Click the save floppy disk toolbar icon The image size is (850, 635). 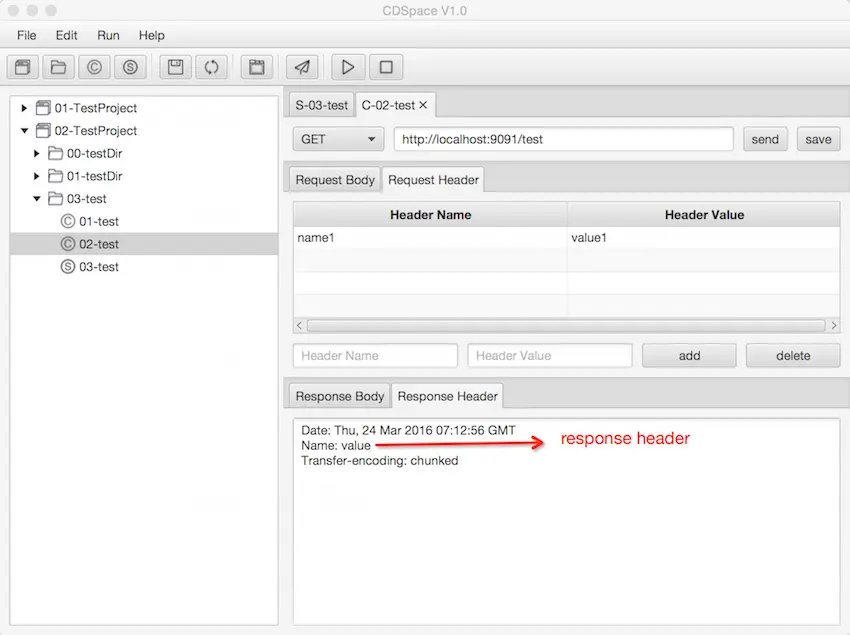pyautogui.click(x=176, y=67)
